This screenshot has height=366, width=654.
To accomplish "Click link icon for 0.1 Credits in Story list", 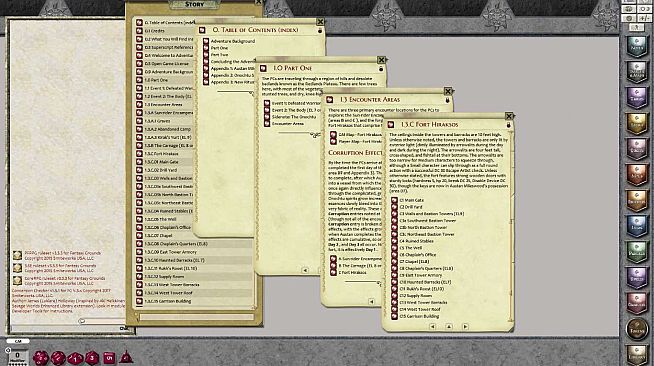I will pyautogui.click(x=139, y=30).
